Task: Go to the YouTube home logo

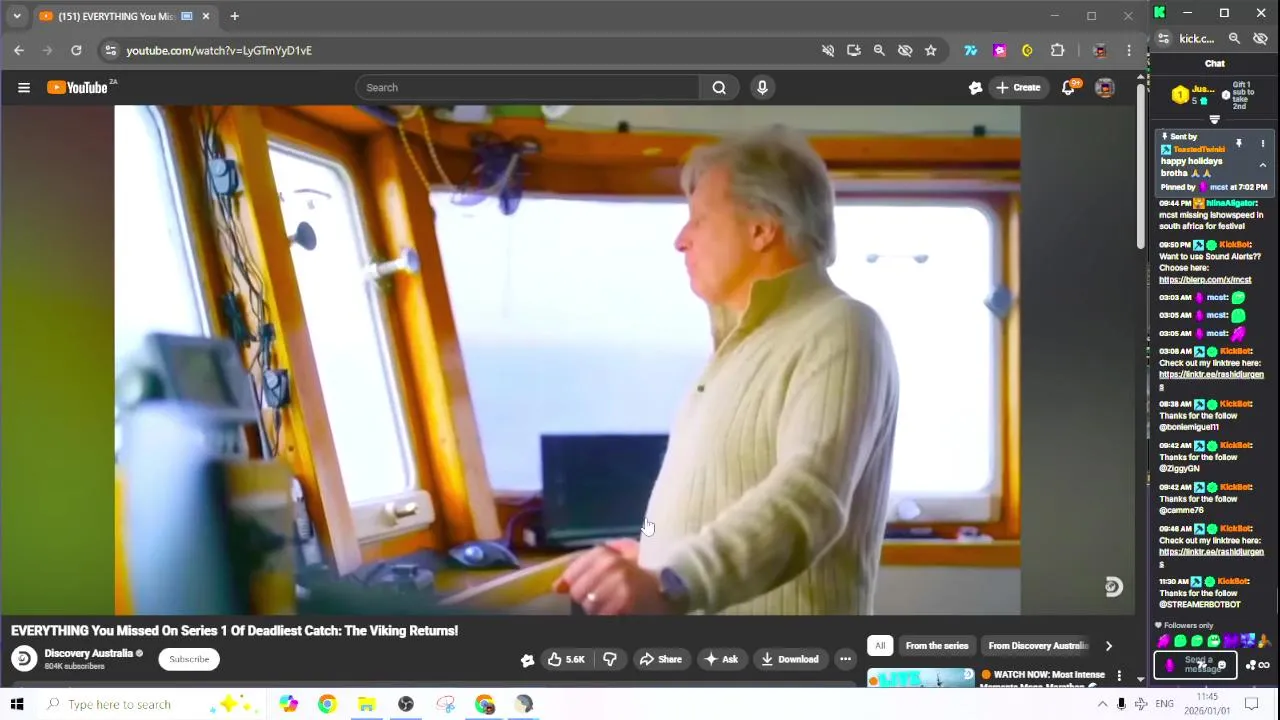Action: 80,88
